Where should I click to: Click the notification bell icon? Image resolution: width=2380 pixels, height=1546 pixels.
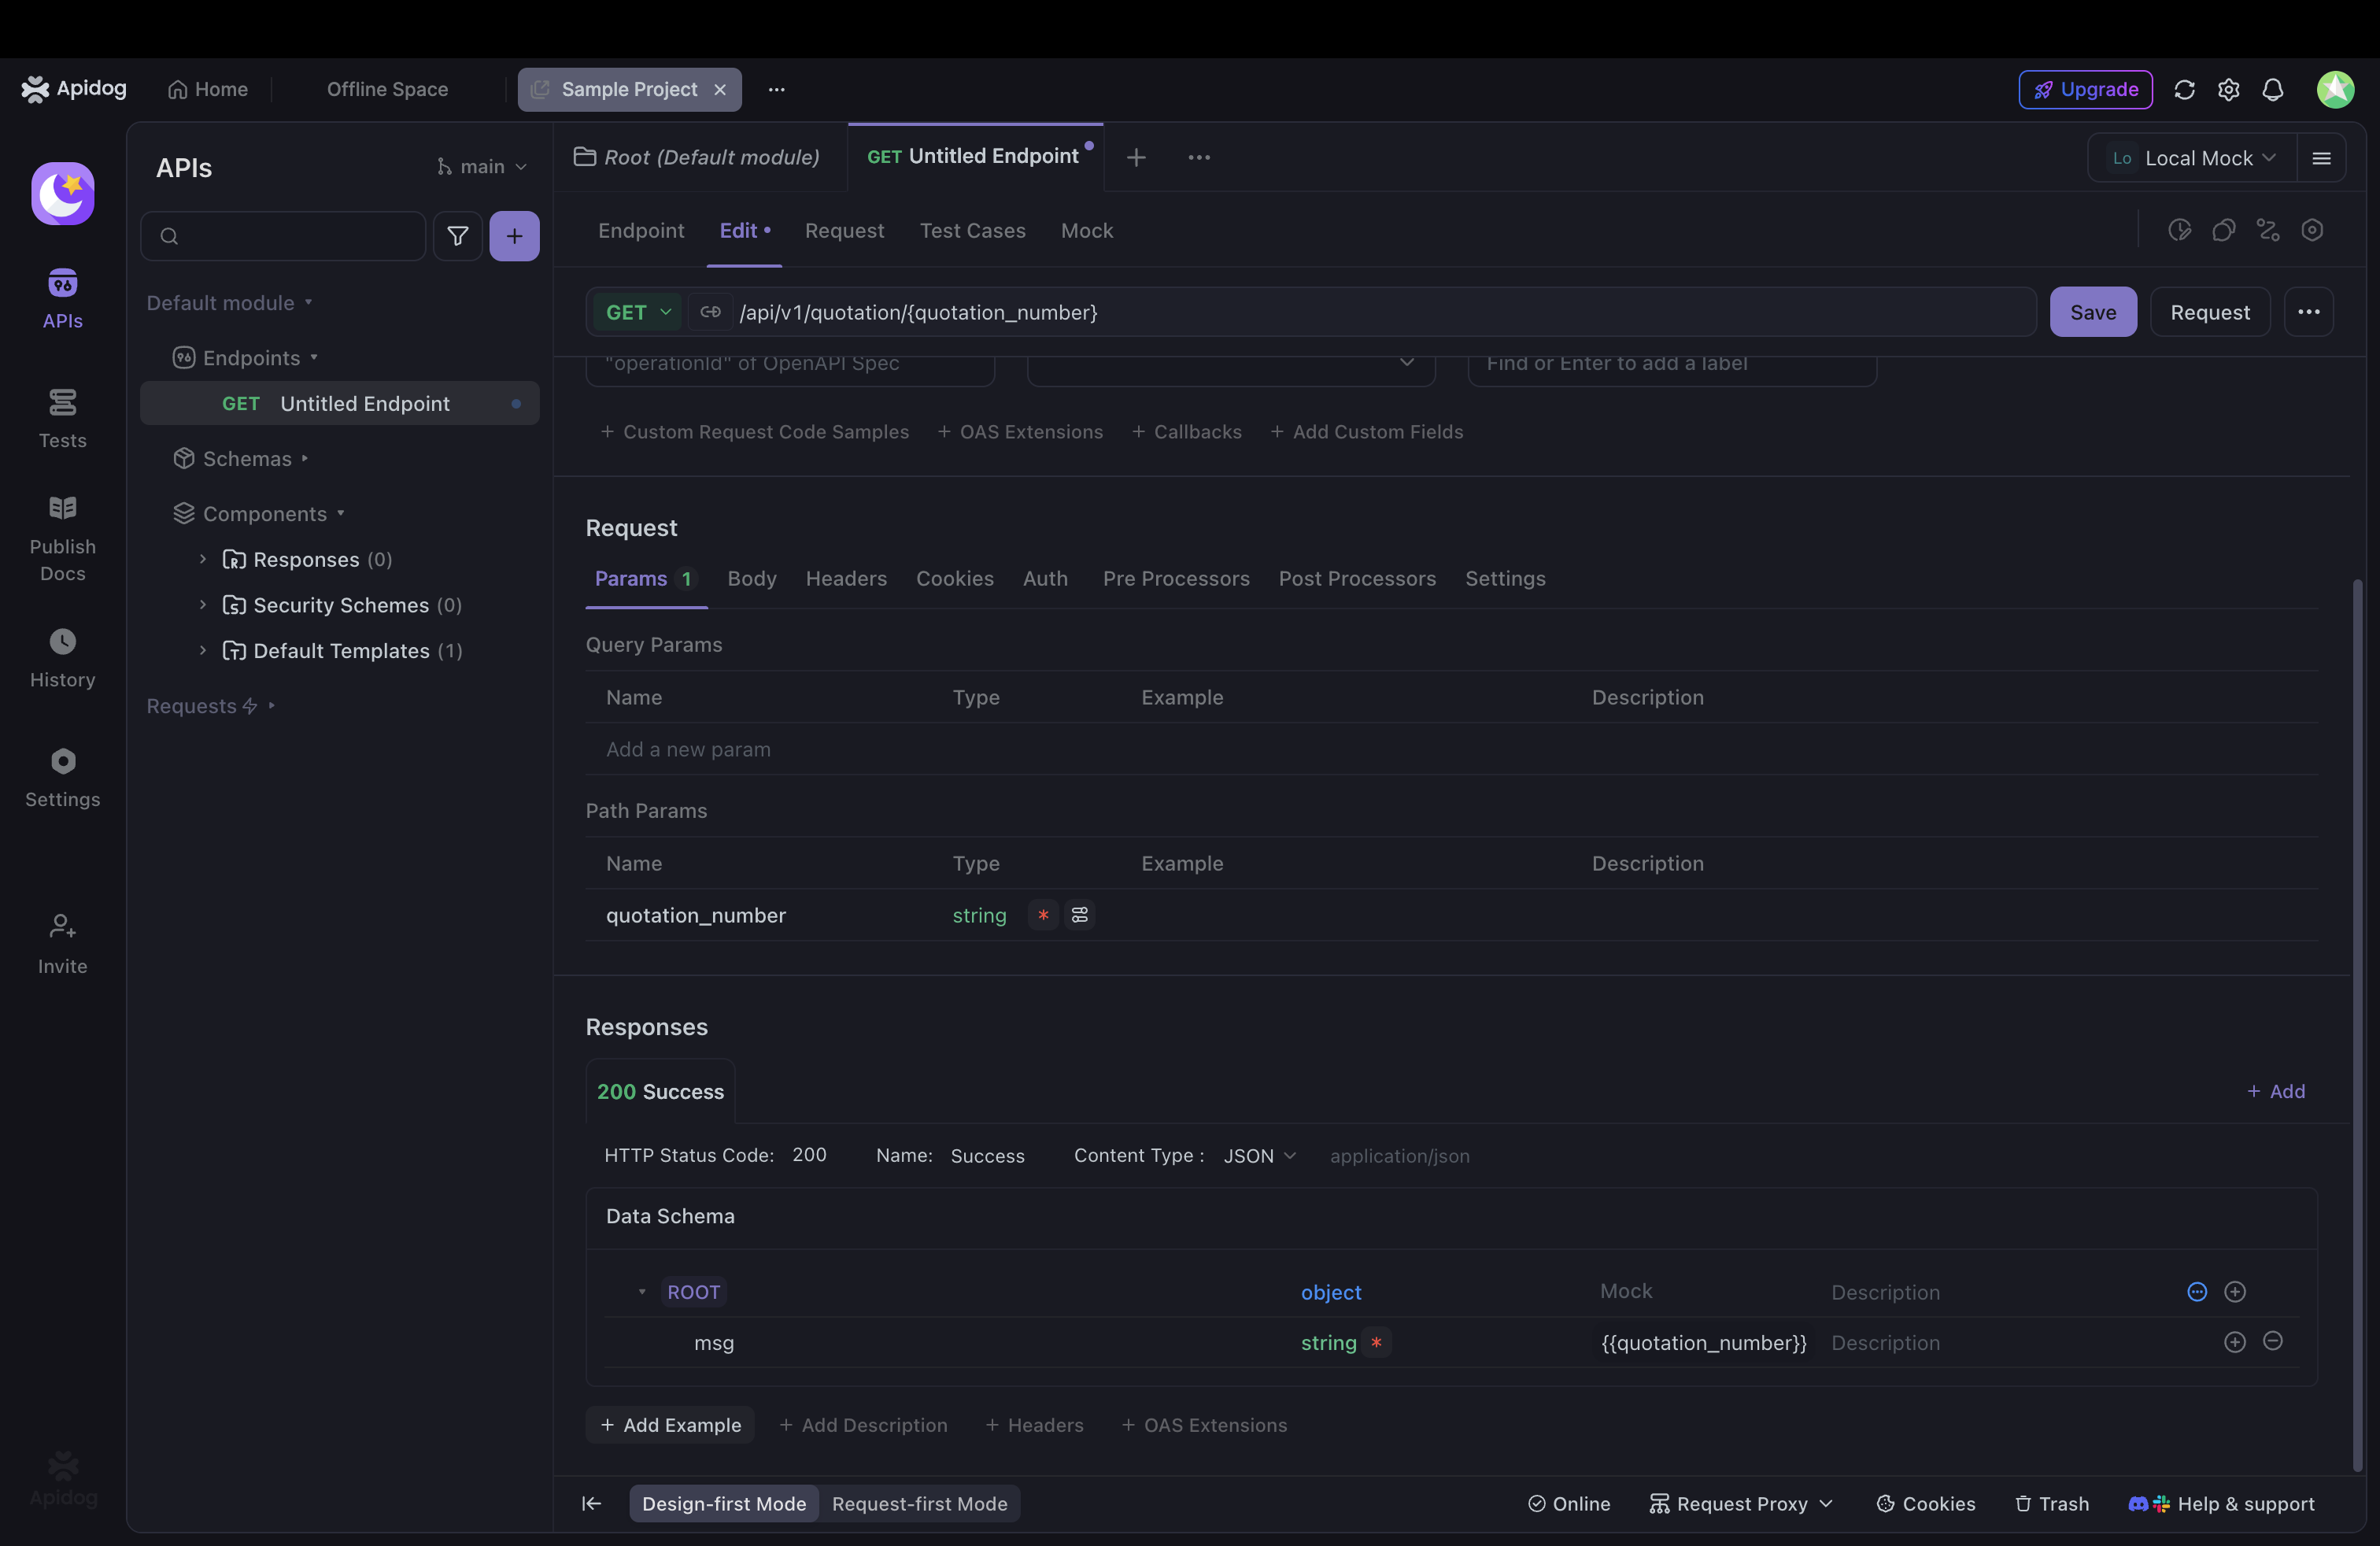pyautogui.click(x=2272, y=90)
